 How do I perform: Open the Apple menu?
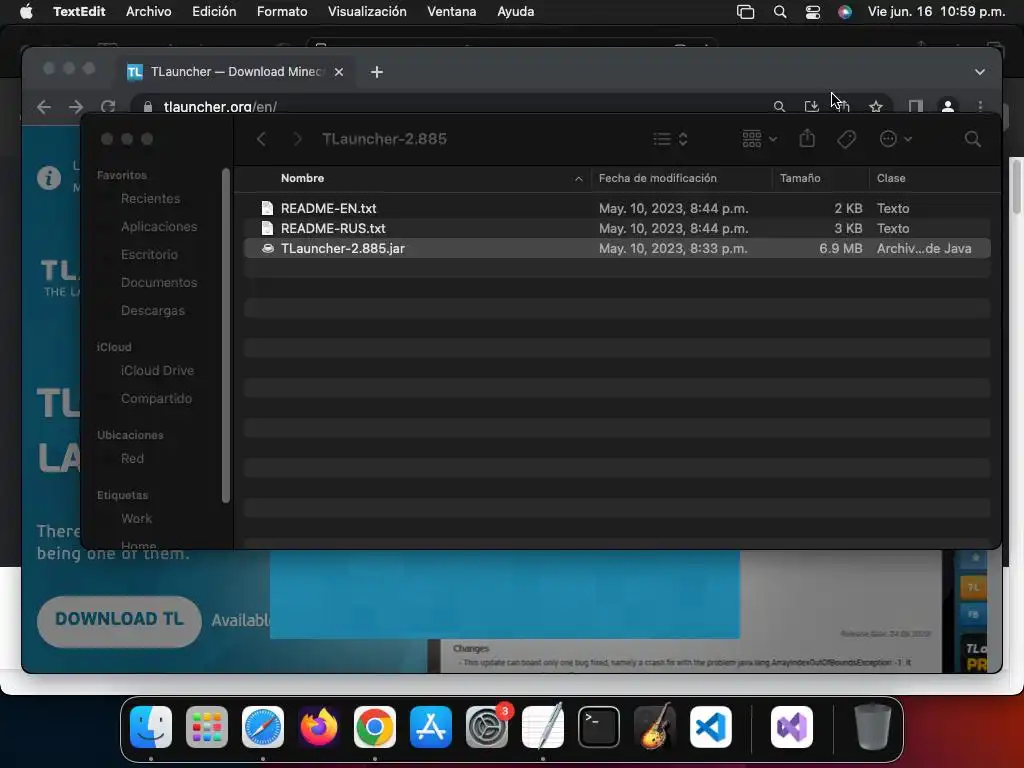tap(26, 12)
